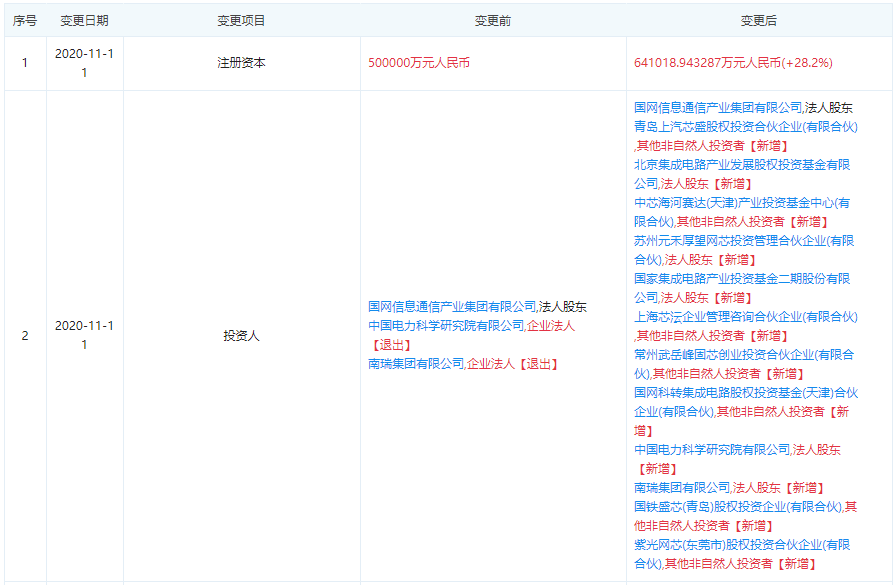The image size is (894, 585).
Task: Open 国家集成电路产业投资基金二期股份有限公司 link
Action: pyautogui.click(x=742, y=288)
